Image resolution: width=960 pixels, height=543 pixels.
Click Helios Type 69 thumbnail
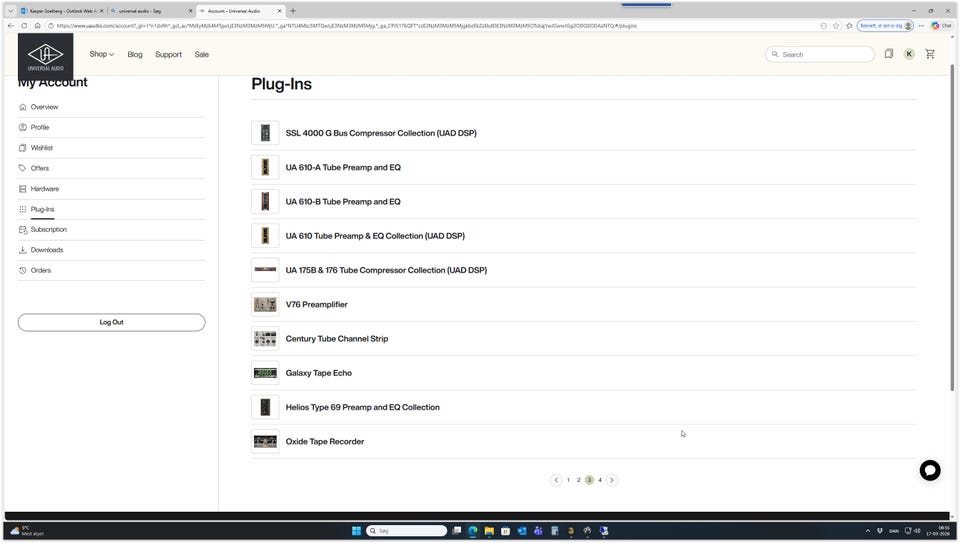coord(265,407)
